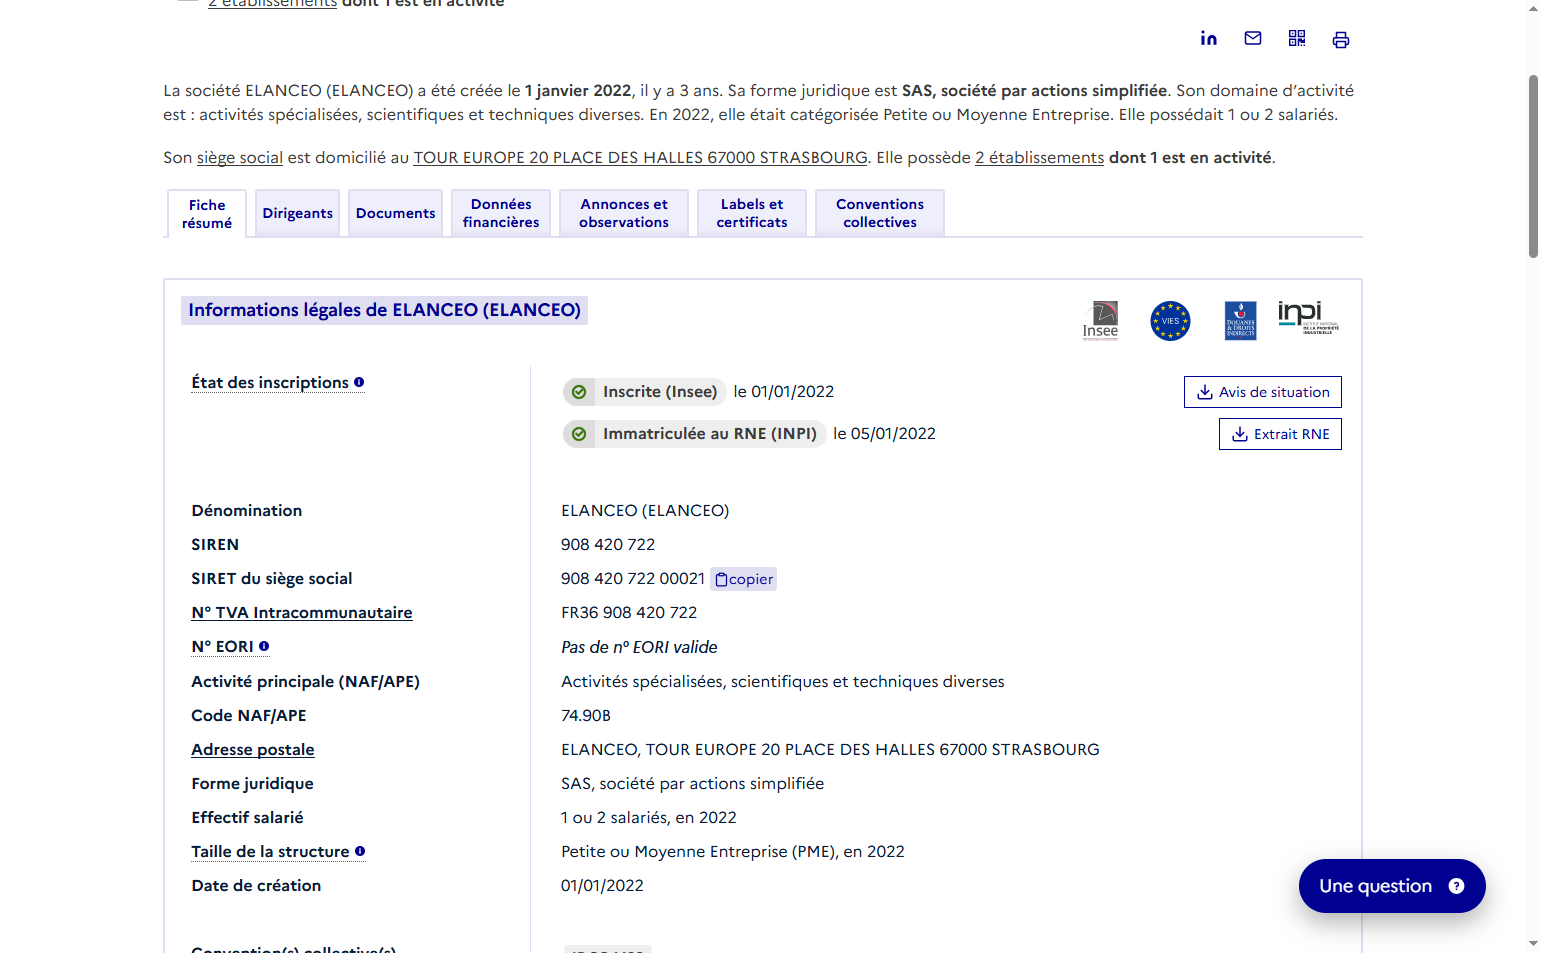
Task: Share by email via envelope icon
Action: (x=1252, y=38)
